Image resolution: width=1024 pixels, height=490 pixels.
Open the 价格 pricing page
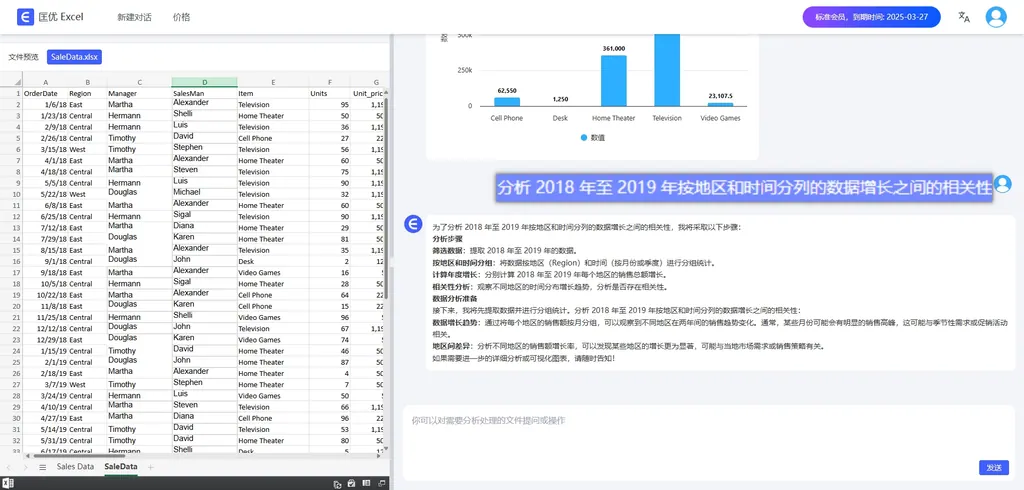(x=181, y=17)
